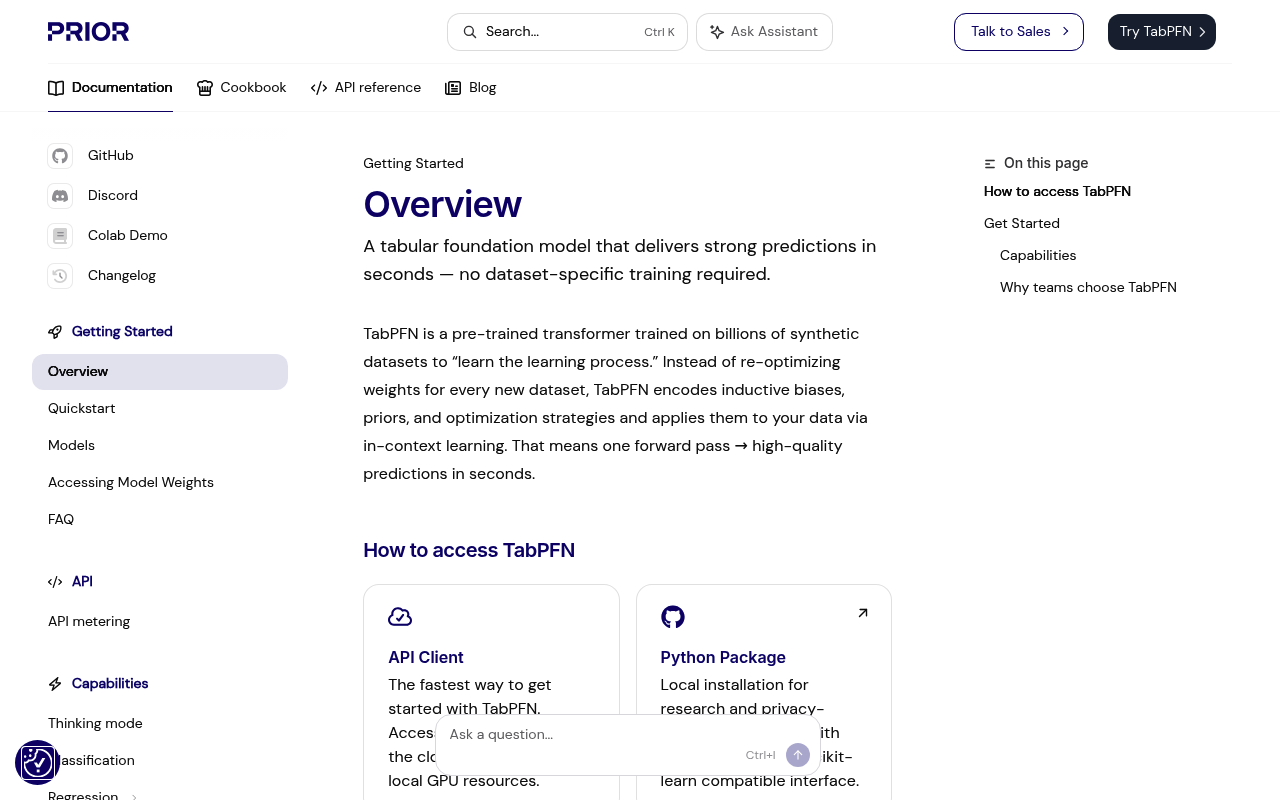This screenshot has height=800, width=1280.
Task: Click the Talk to Sales button
Action: coord(1019,32)
